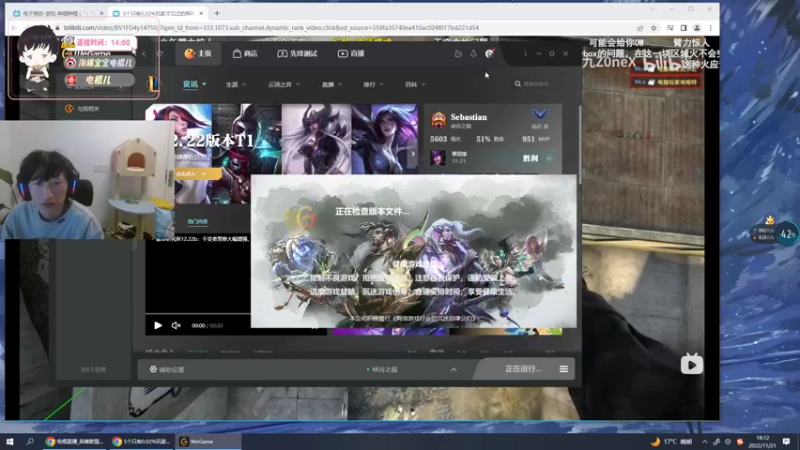
Task: Open the WeGame user avatar with red dot
Action: coord(489,54)
